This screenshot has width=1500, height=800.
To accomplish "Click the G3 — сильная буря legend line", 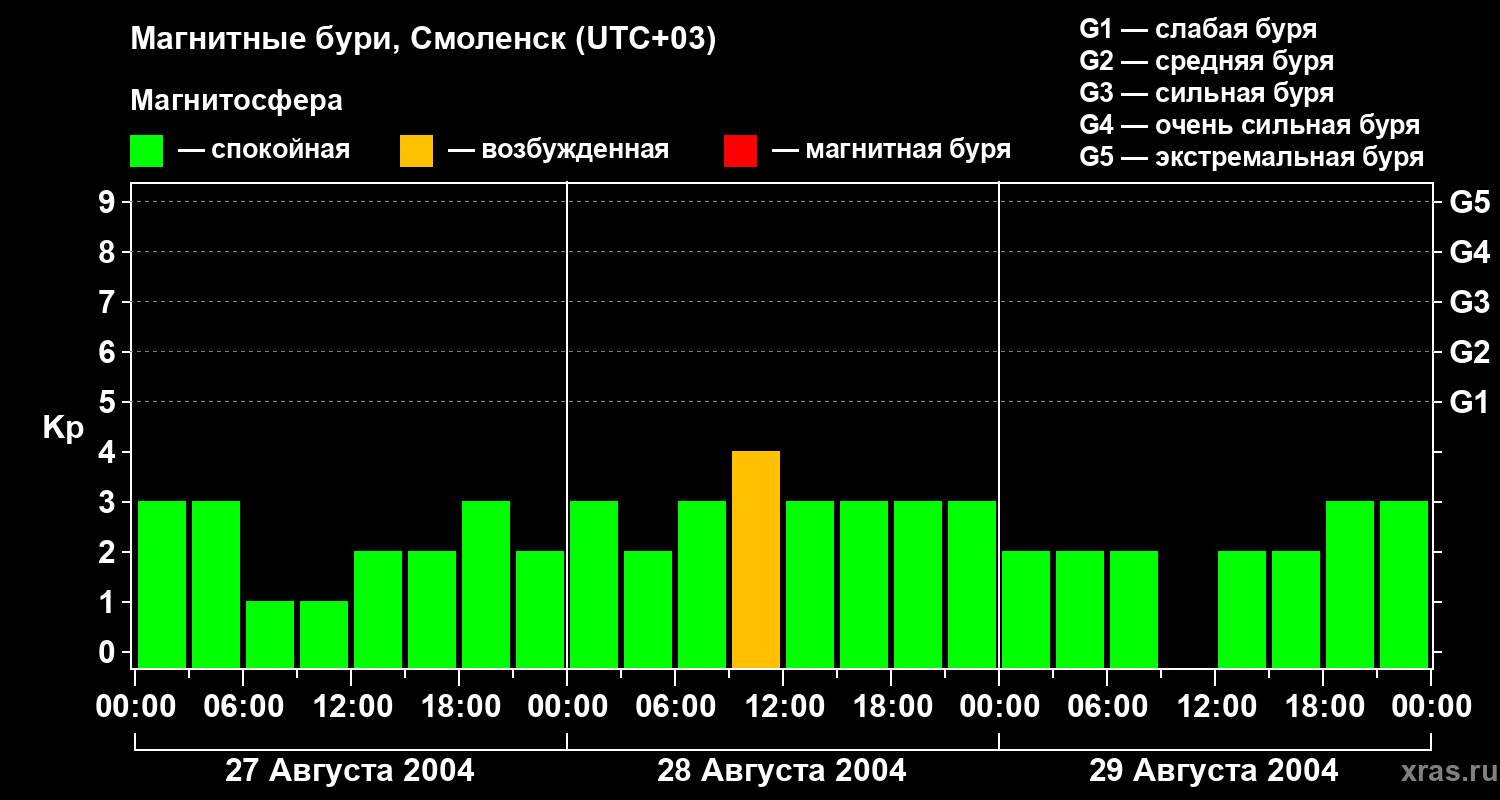I will (x=1207, y=93).
